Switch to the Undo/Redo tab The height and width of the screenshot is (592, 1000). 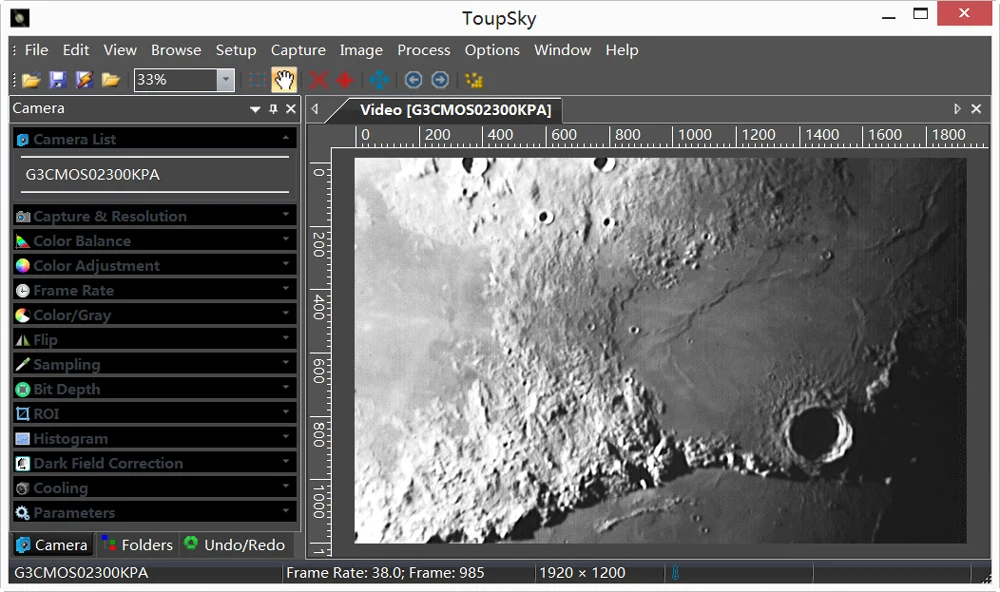[x=235, y=545]
